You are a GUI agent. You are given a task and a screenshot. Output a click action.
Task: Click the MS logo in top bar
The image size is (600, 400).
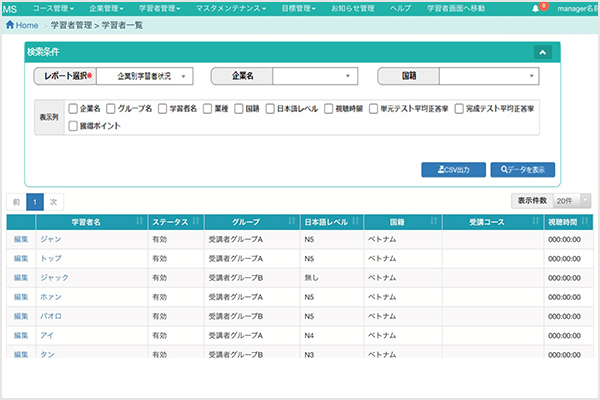[10, 8]
